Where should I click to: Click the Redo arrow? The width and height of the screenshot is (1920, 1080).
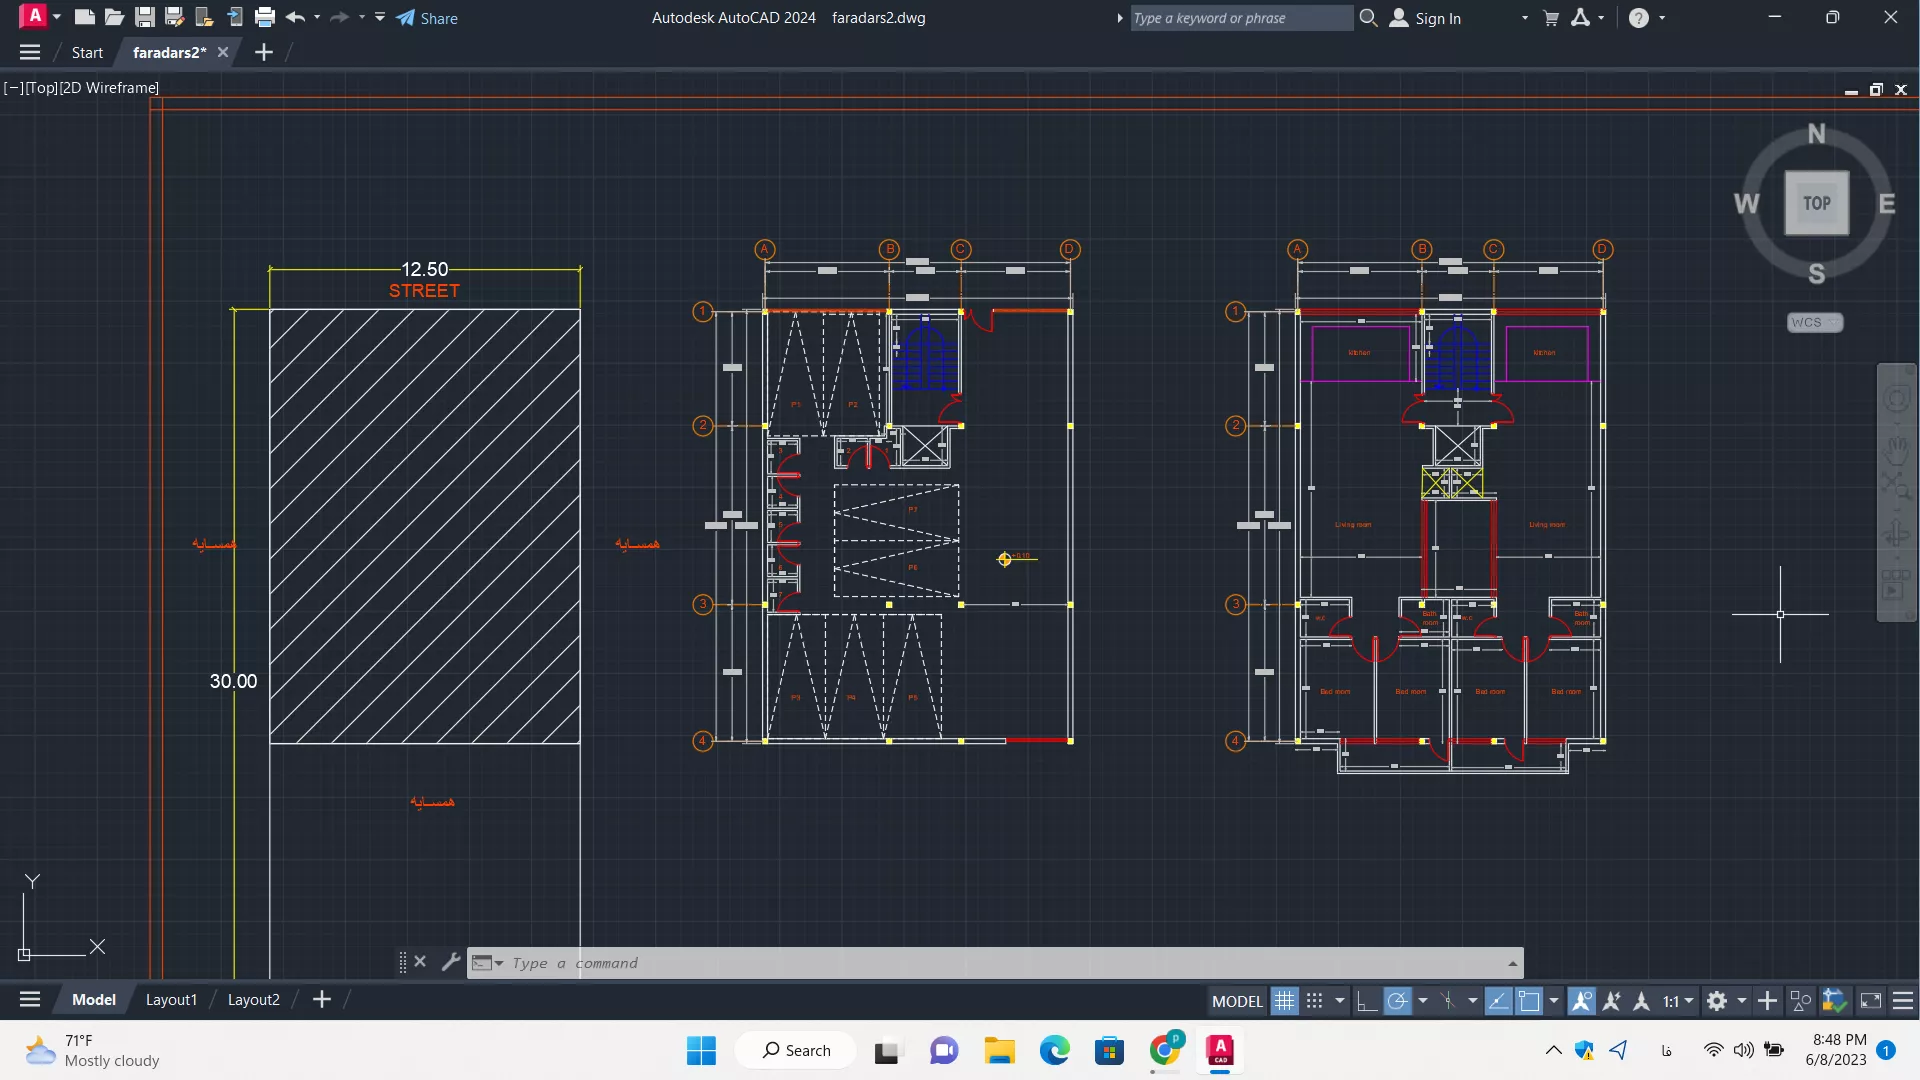(339, 17)
